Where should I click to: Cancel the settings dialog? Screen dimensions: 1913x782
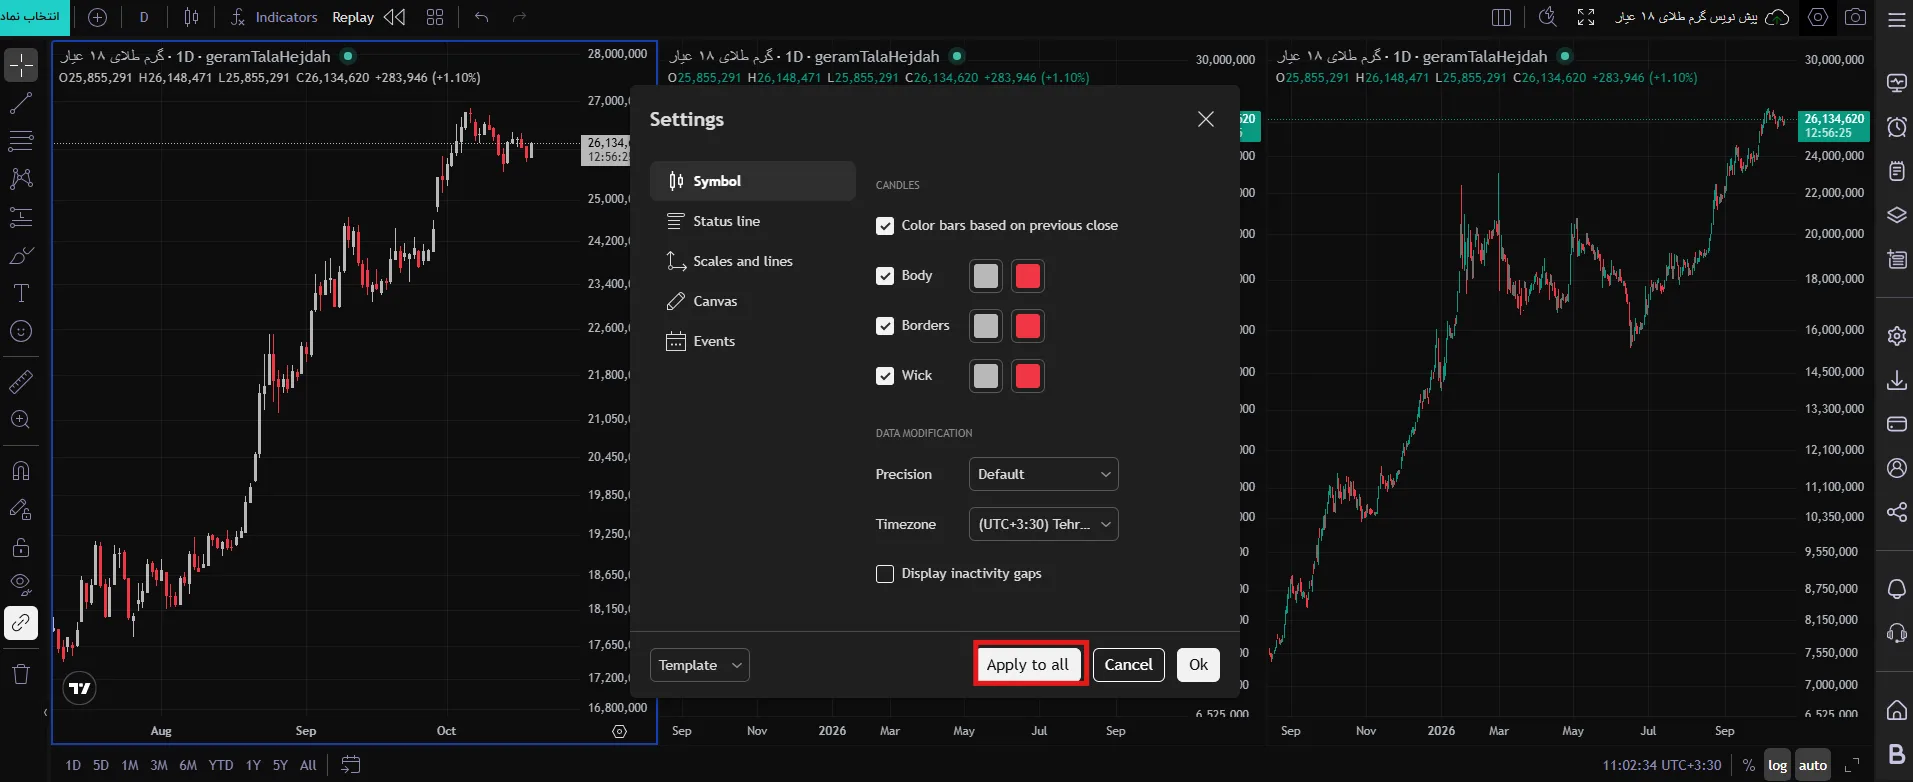(x=1129, y=665)
